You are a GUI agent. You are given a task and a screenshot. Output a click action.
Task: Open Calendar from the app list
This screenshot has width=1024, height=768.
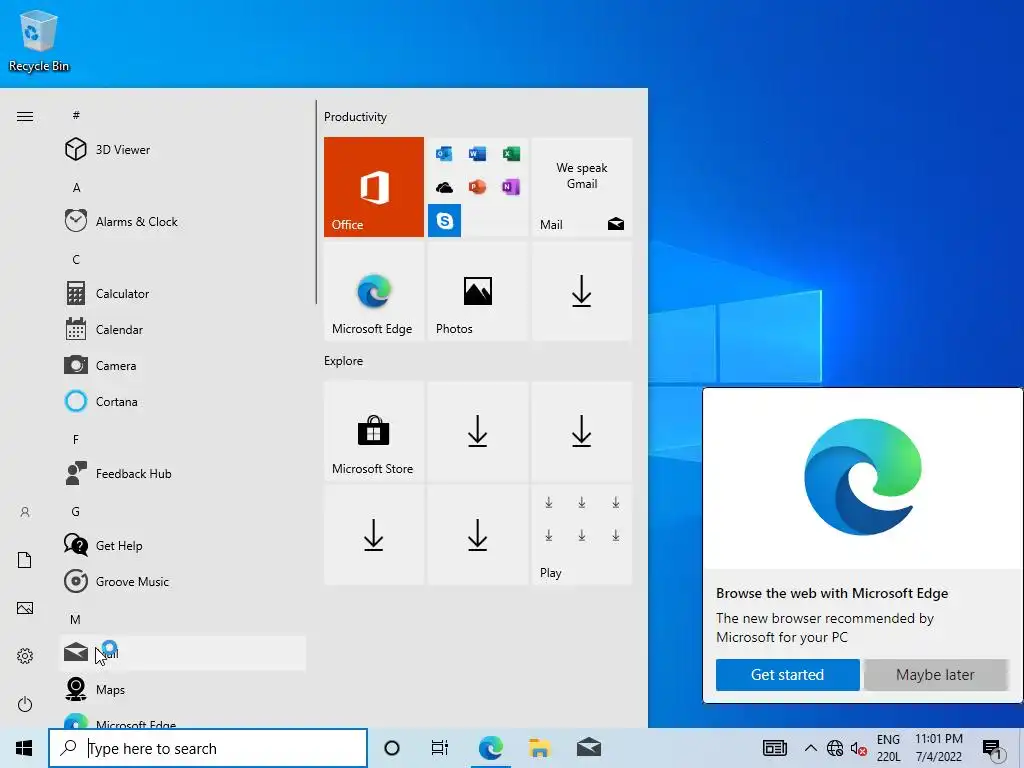182,329
